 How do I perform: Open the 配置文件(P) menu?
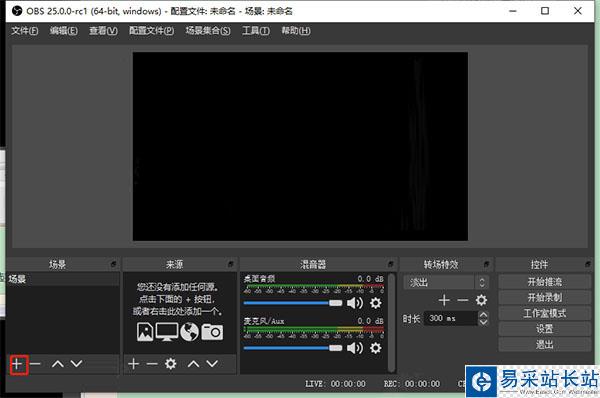click(x=152, y=31)
